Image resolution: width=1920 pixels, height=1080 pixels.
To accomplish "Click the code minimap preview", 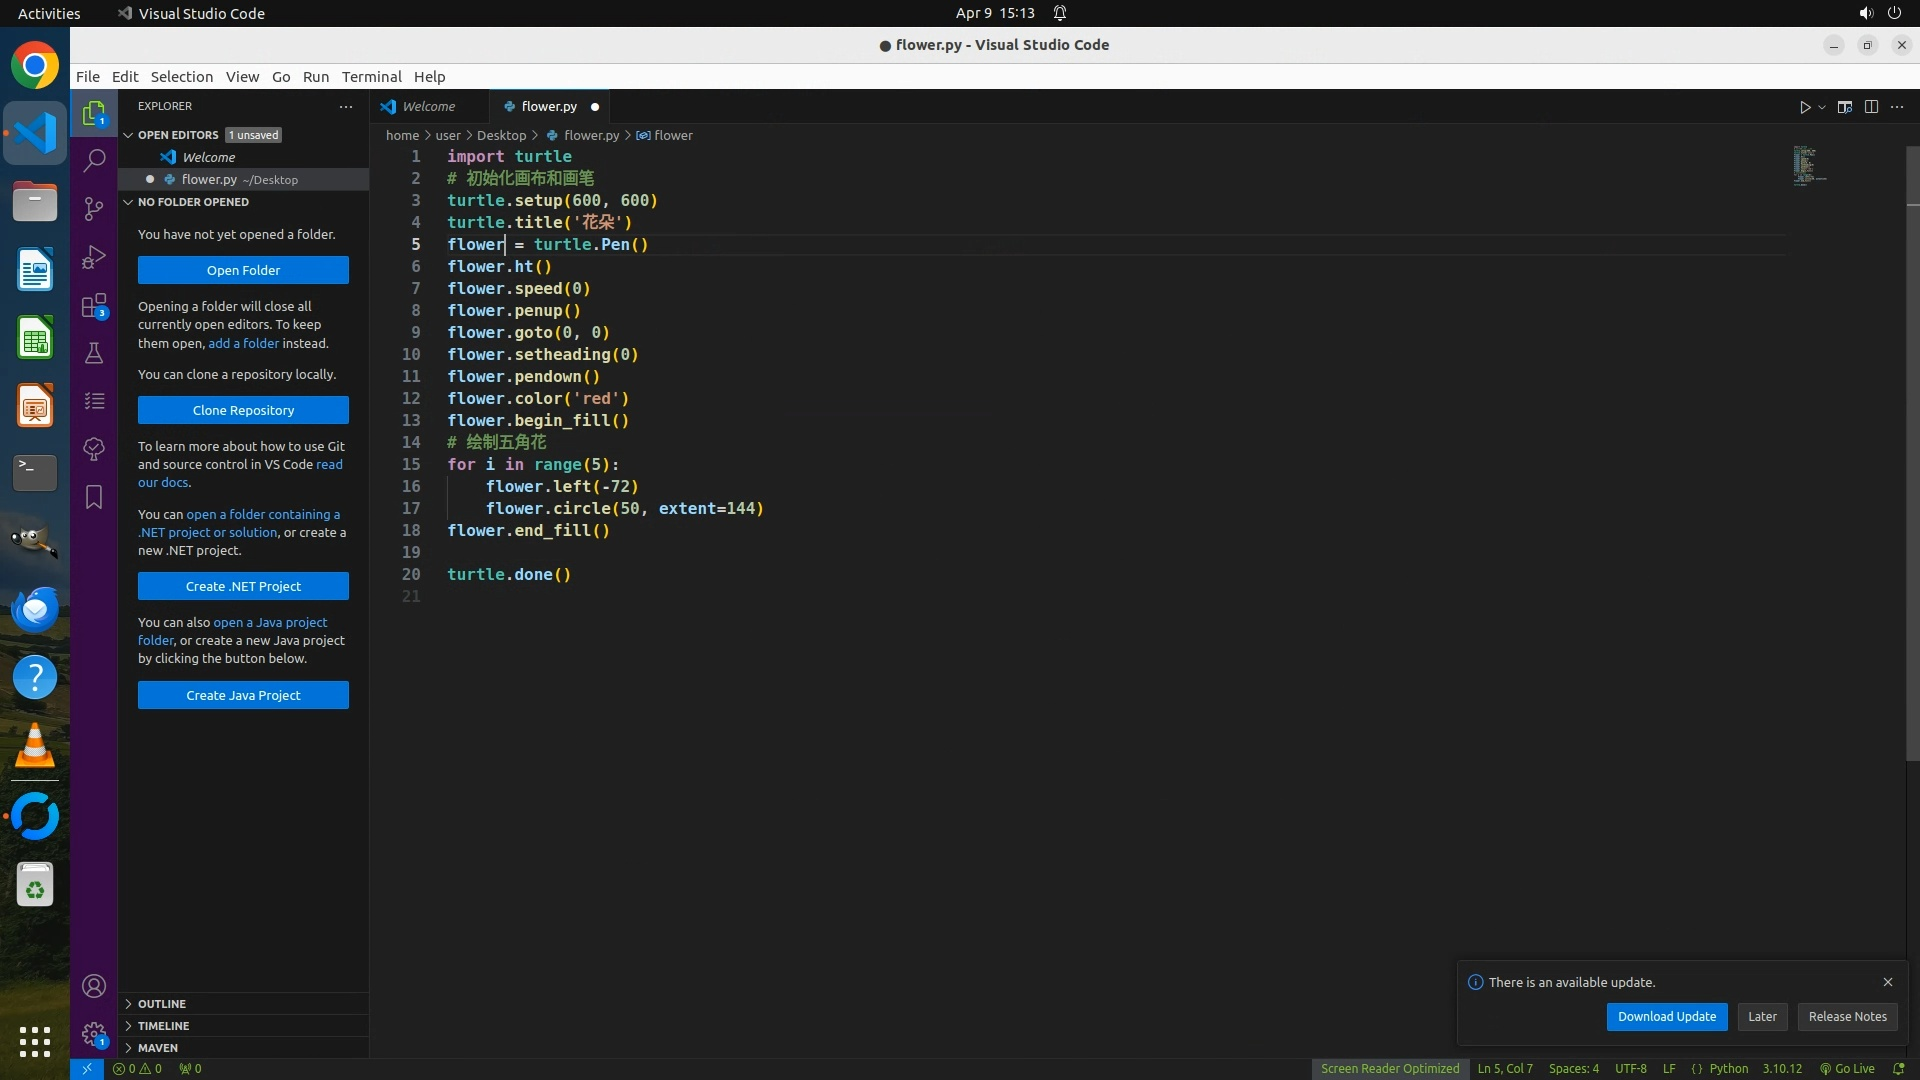I will [x=1810, y=166].
